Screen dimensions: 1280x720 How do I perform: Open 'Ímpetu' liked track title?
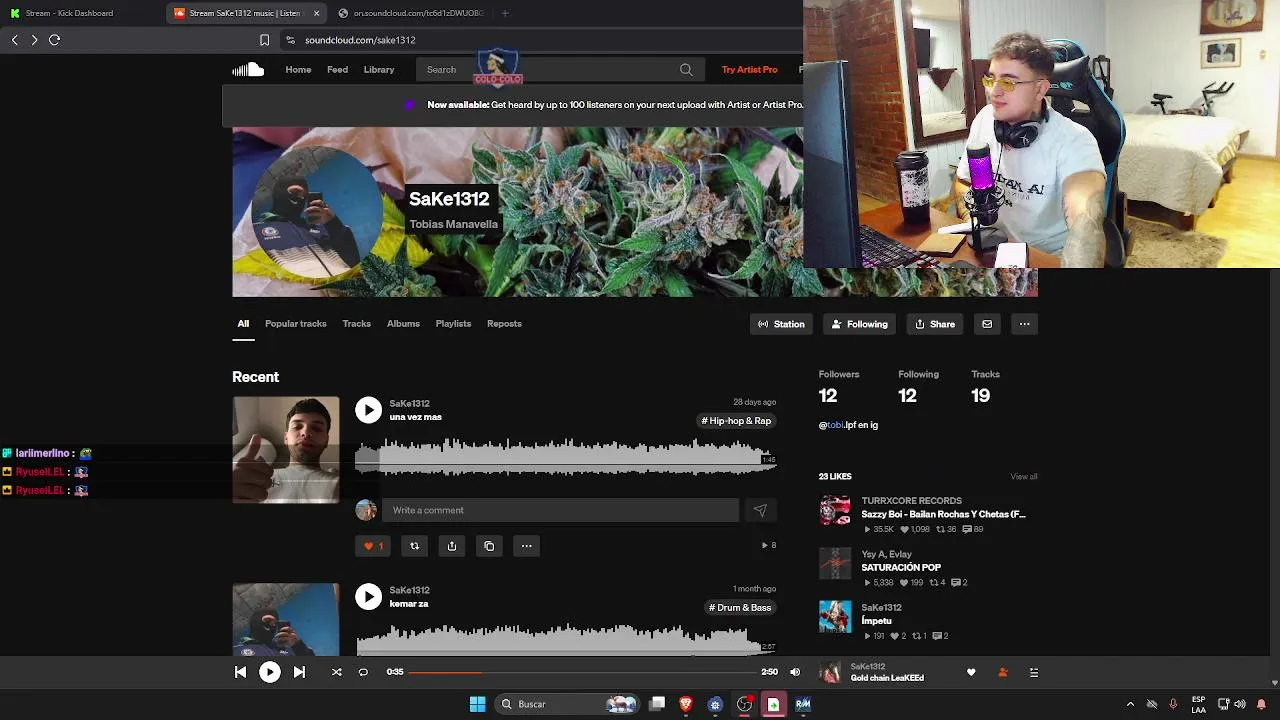coord(876,621)
